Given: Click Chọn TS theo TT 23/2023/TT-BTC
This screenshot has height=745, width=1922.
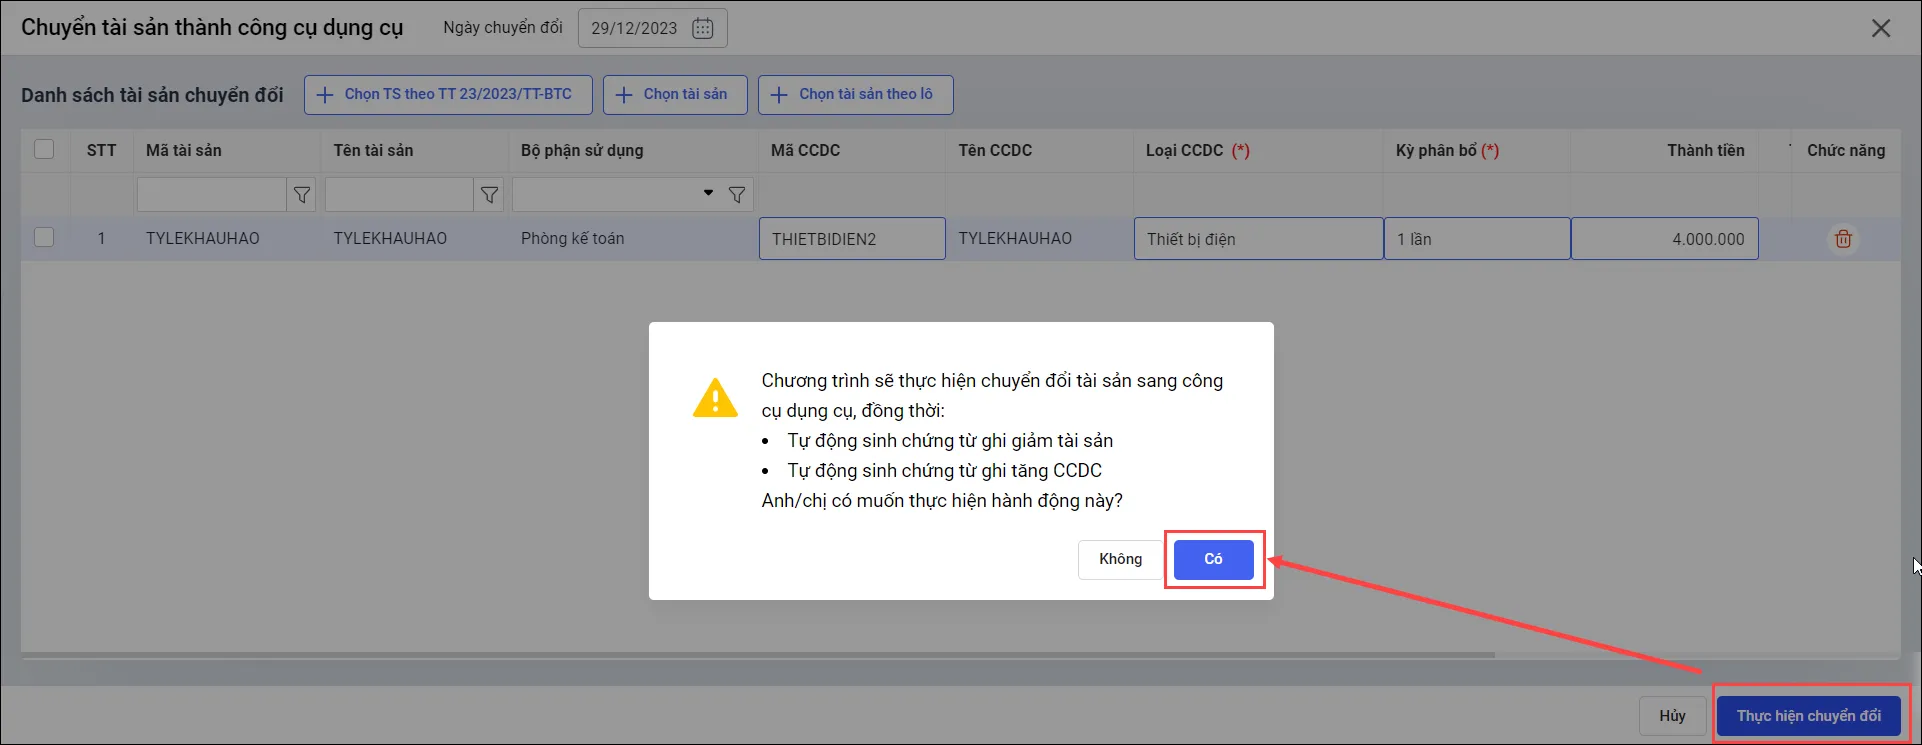Looking at the screenshot, I should click(448, 95).
